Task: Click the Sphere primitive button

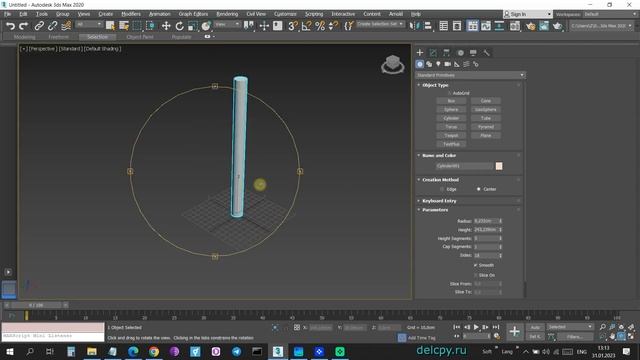Action: coord(451,109)
